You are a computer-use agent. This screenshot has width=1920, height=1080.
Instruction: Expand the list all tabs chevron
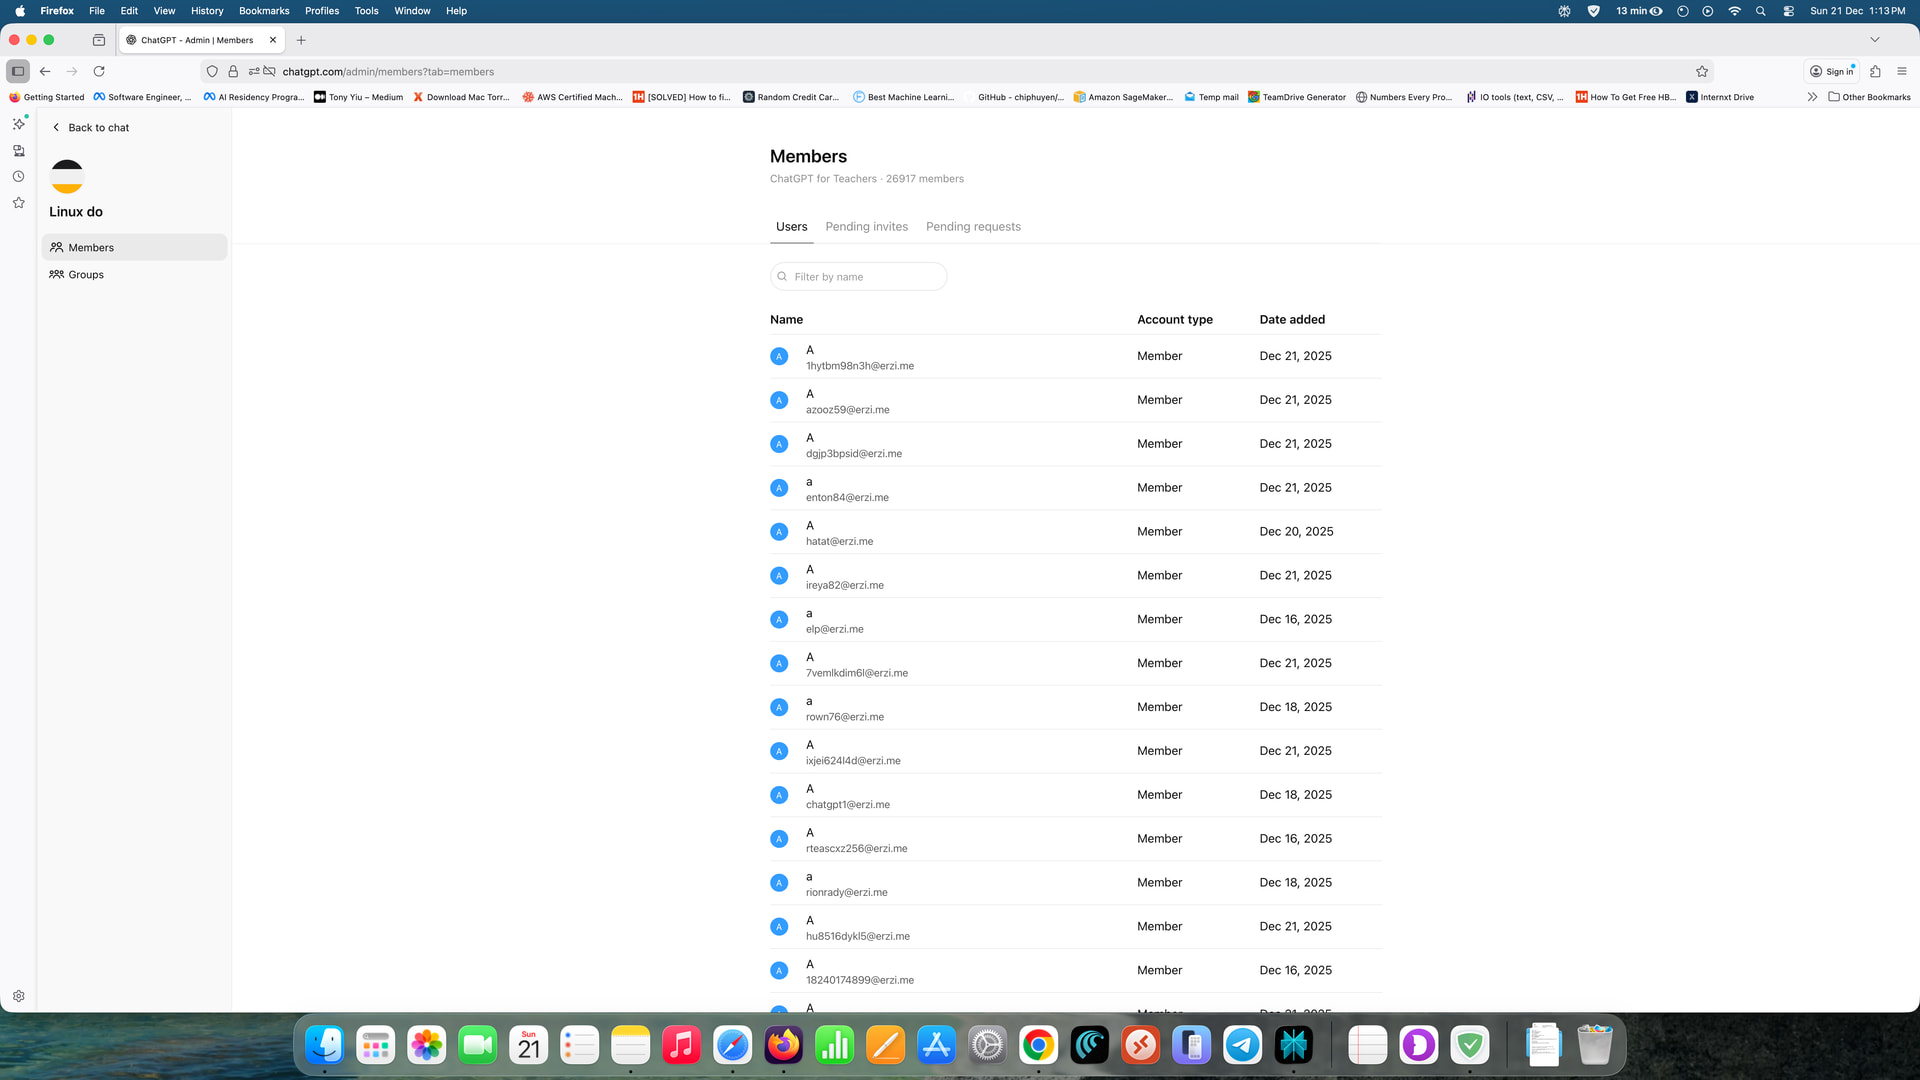(1875, 40)
